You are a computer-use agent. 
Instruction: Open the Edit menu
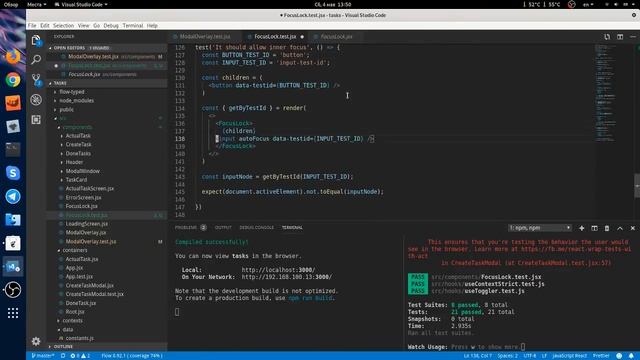click(x=44, y=25)
